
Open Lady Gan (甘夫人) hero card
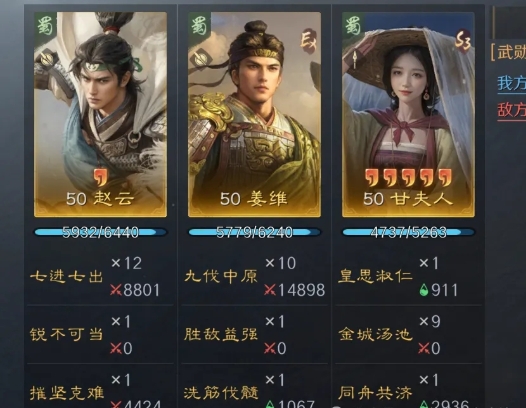coord(408,115)
